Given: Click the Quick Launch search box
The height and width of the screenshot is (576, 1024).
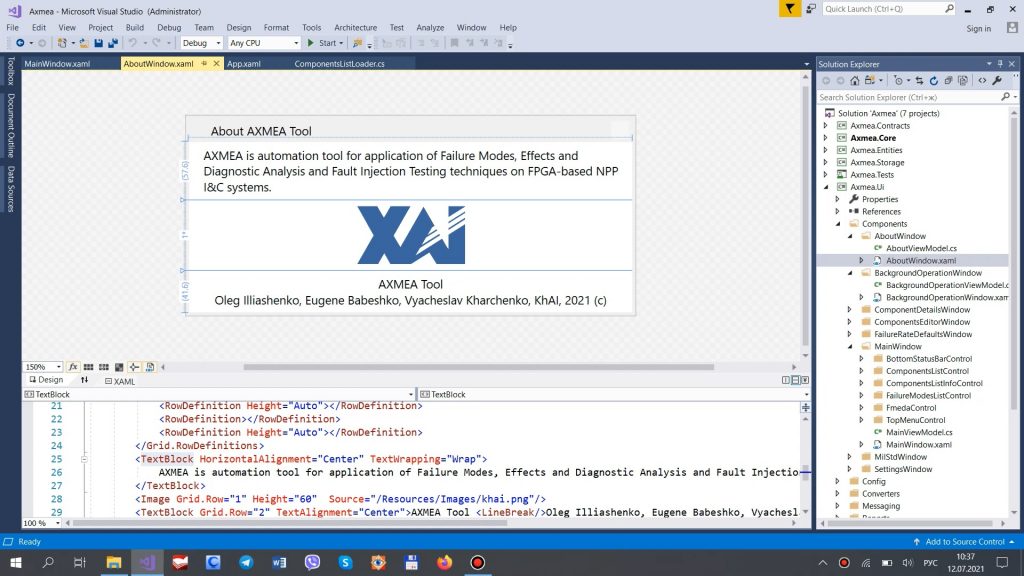Looking at the screenshot, I should click(889, 8).
